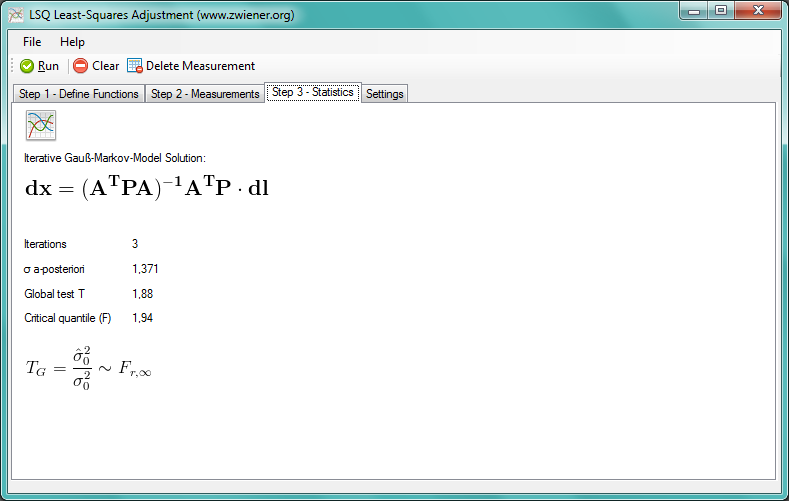Click the Delete Measurement table icon
The image size is (789, 501).
[x=134, y=66]
